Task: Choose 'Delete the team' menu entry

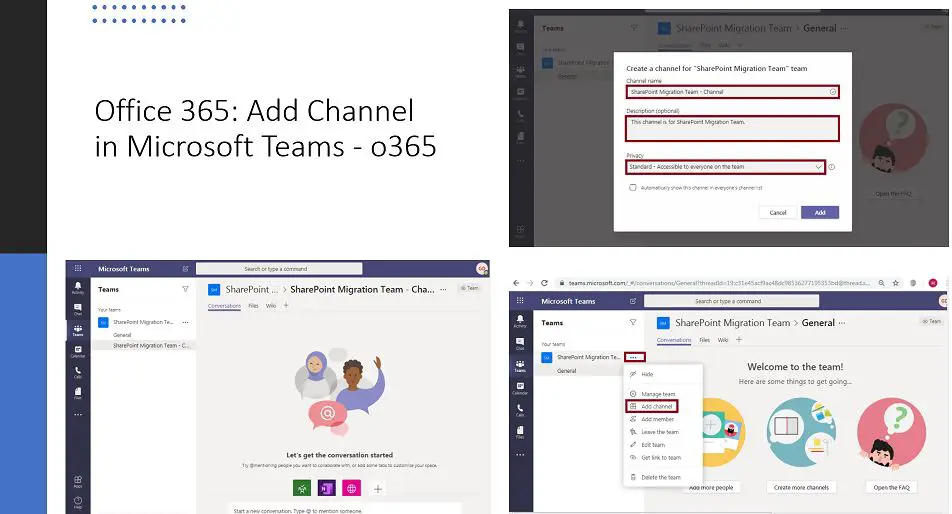Action: (x=663, y=478)
